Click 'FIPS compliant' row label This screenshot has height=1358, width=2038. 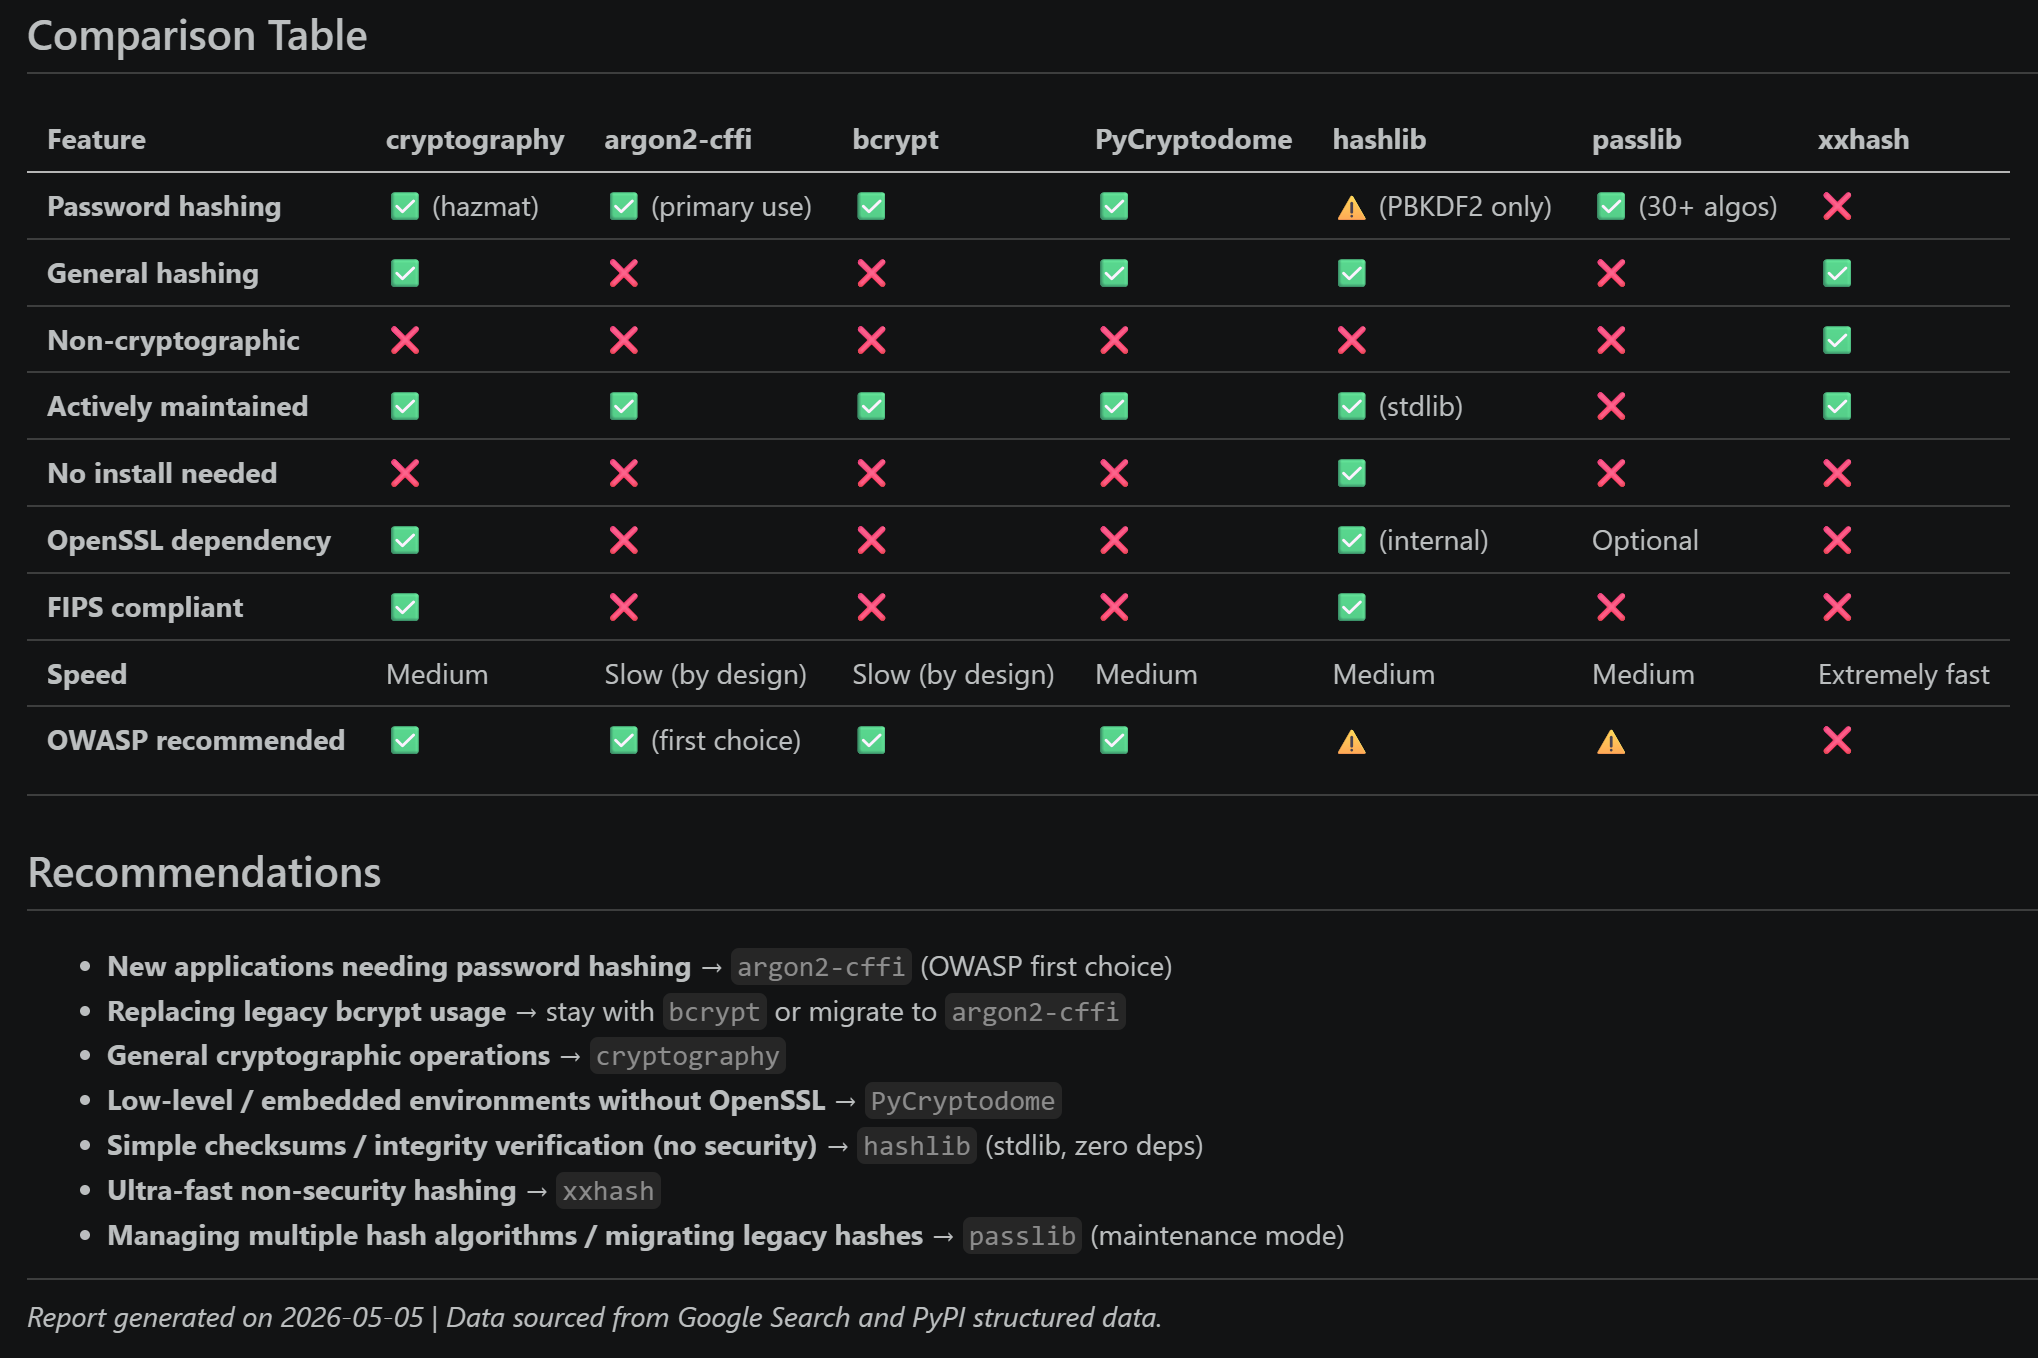coord(145,608)
